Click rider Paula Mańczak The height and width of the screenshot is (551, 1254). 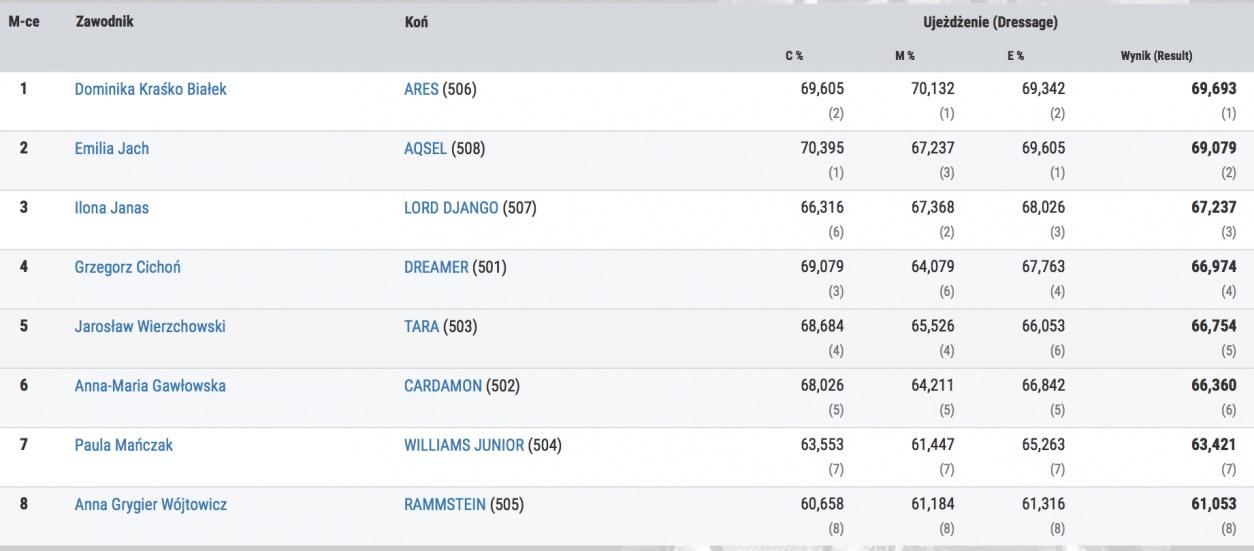click(x=124, y=445)
